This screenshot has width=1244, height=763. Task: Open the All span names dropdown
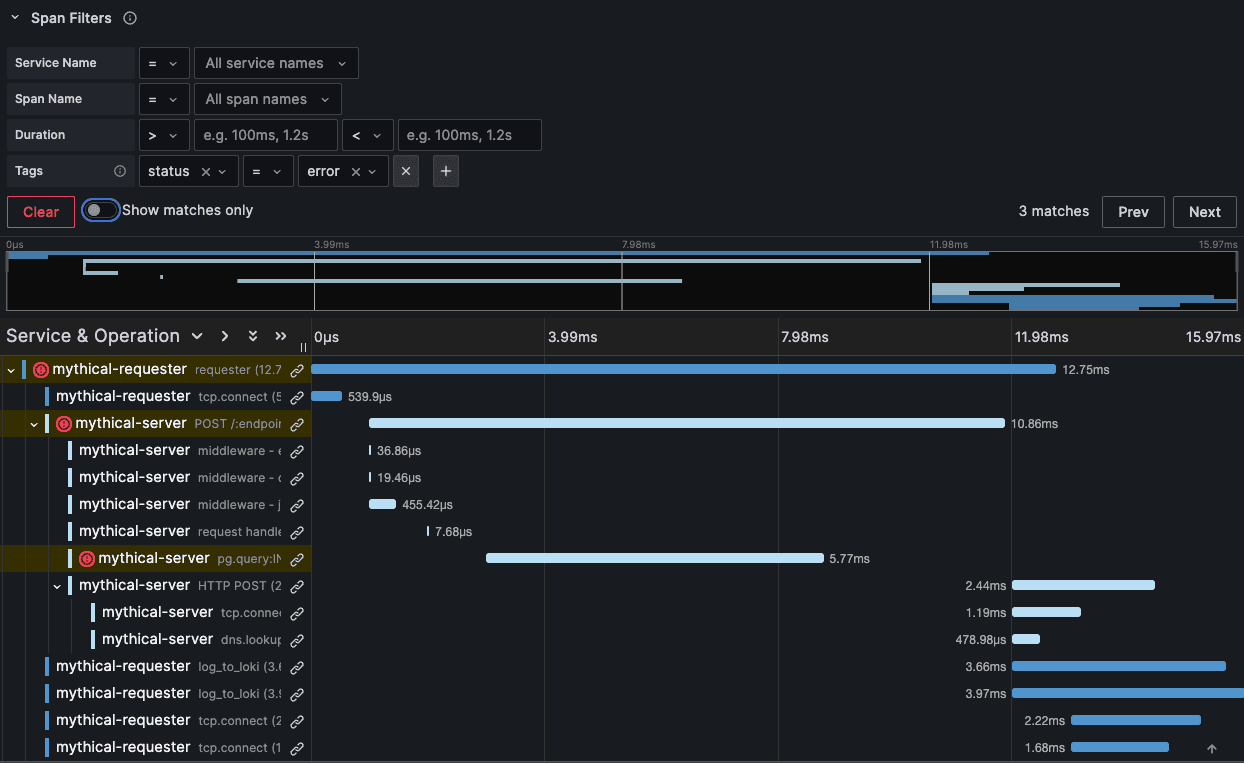point(267,98)
